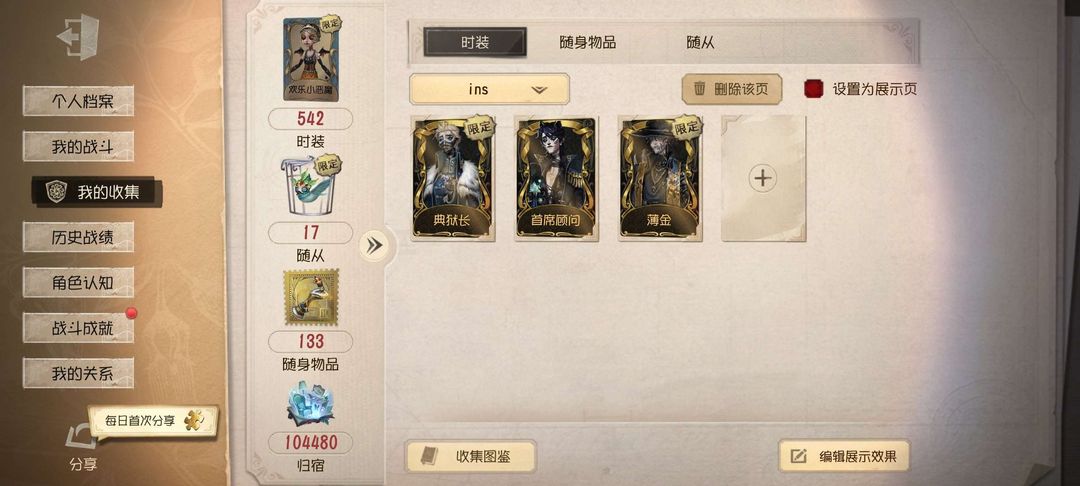Click the puzzle piece daily share badge

coord(195,419)
